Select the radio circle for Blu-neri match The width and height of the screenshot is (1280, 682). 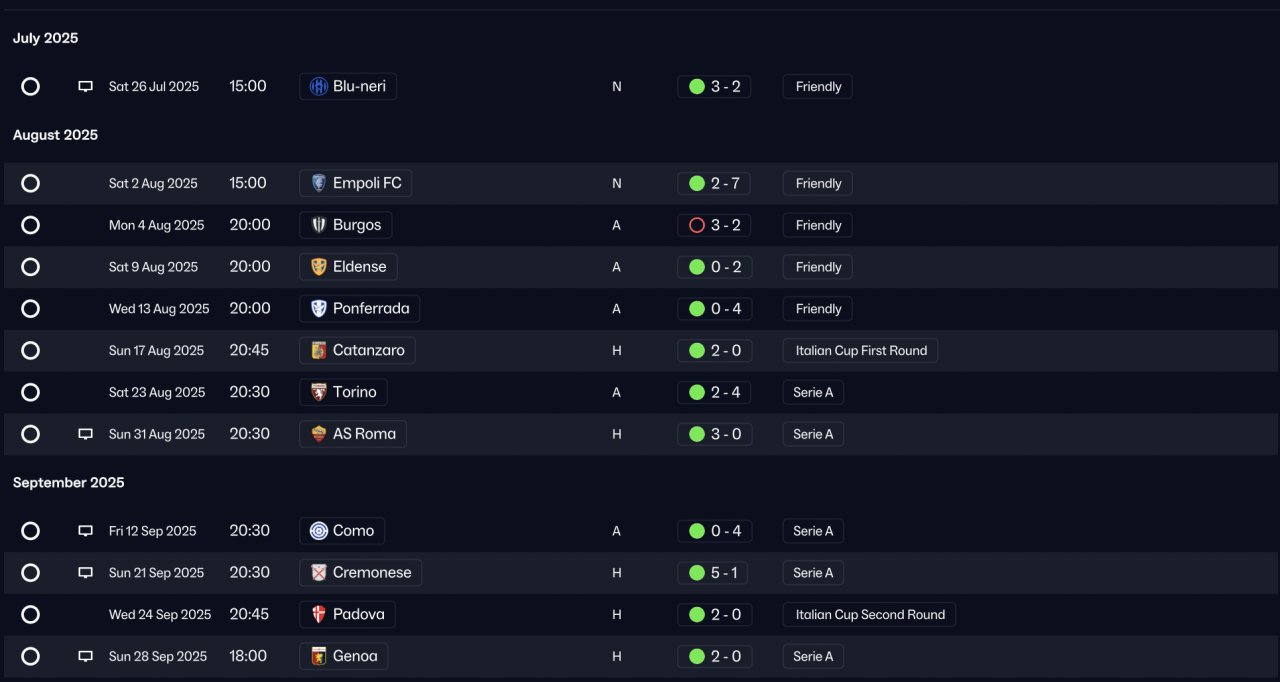[31, 87]
